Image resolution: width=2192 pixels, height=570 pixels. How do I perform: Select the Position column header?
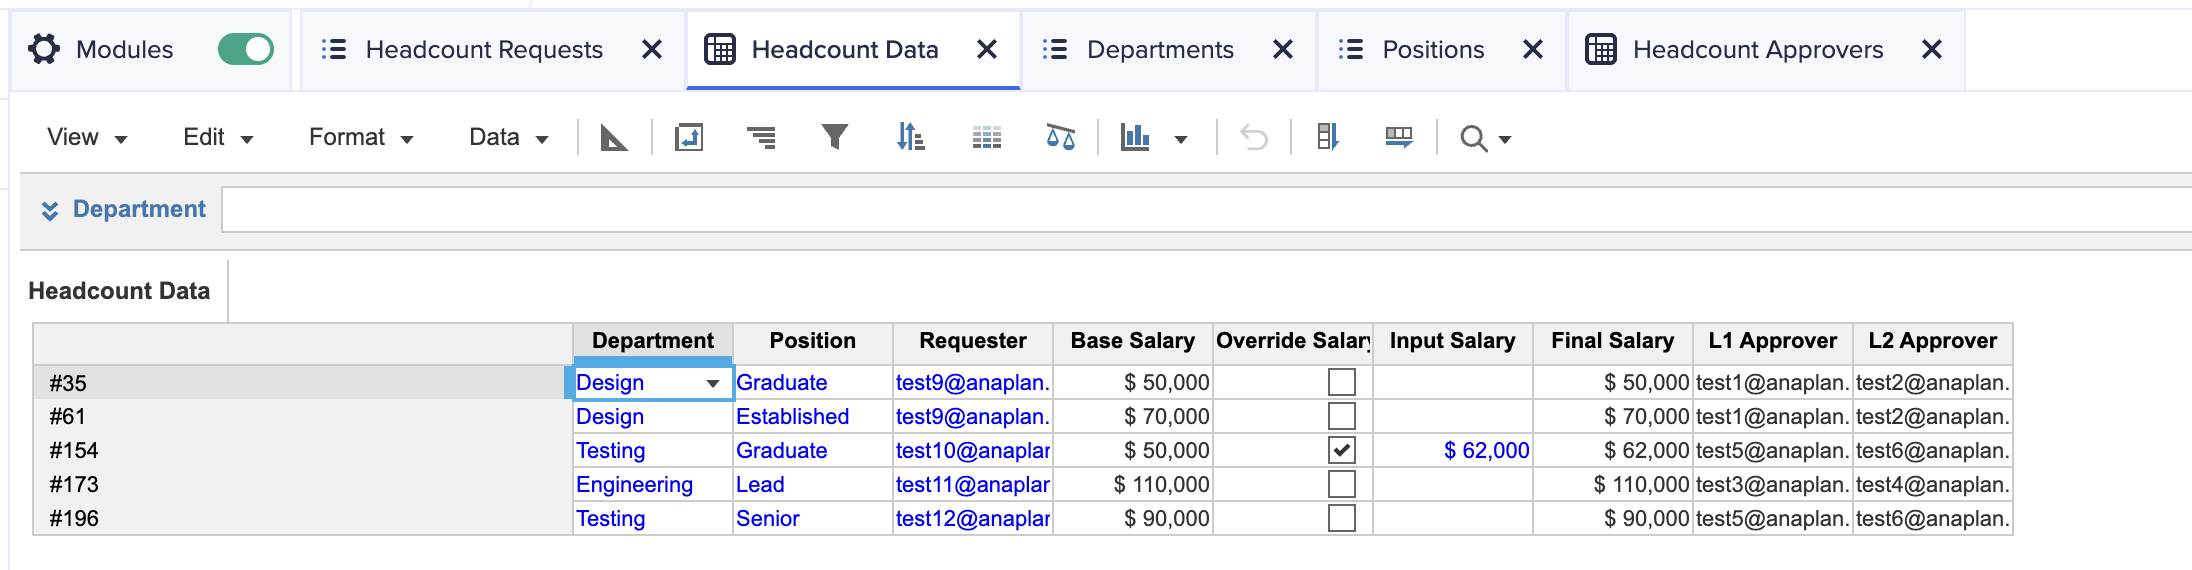point(813,341)
